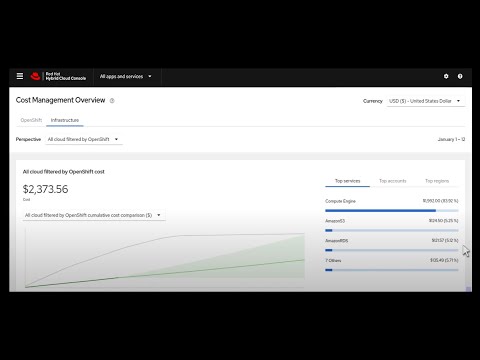Open the settings gear icon
Screen dimensions: 480x360
[x=446, y=76]
